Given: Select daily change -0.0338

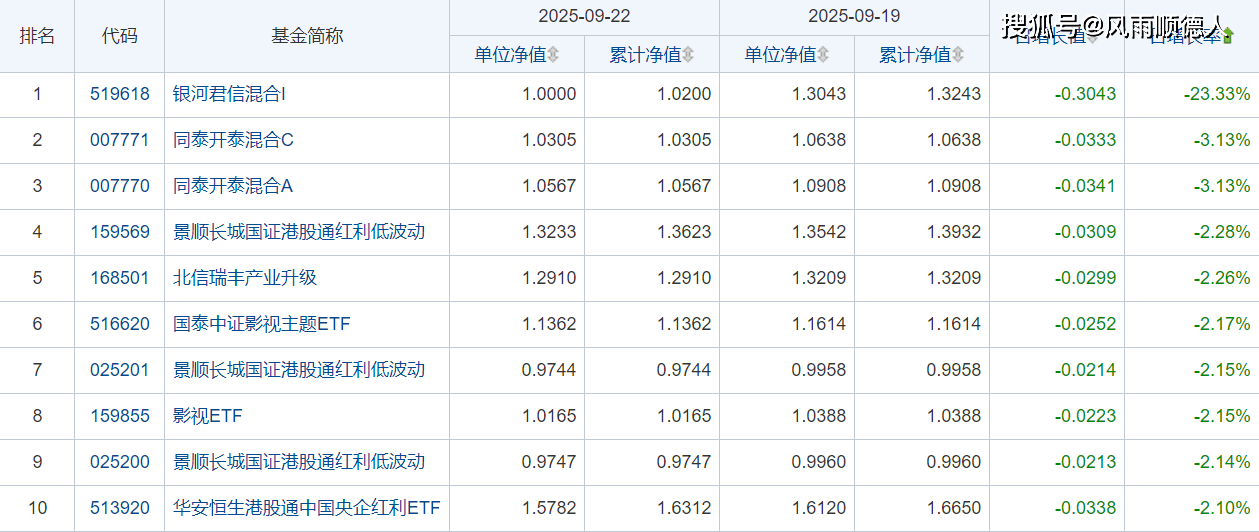Looking at the screenshot, I should point(1086,508).
